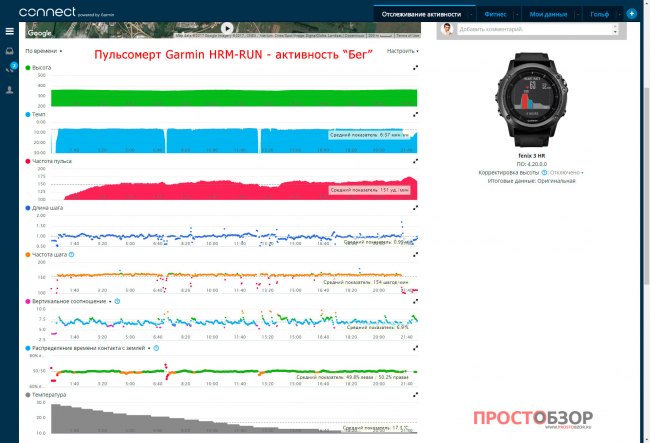
Task: Expand the Частота шага chart to full screen
Action: point(415,254)
